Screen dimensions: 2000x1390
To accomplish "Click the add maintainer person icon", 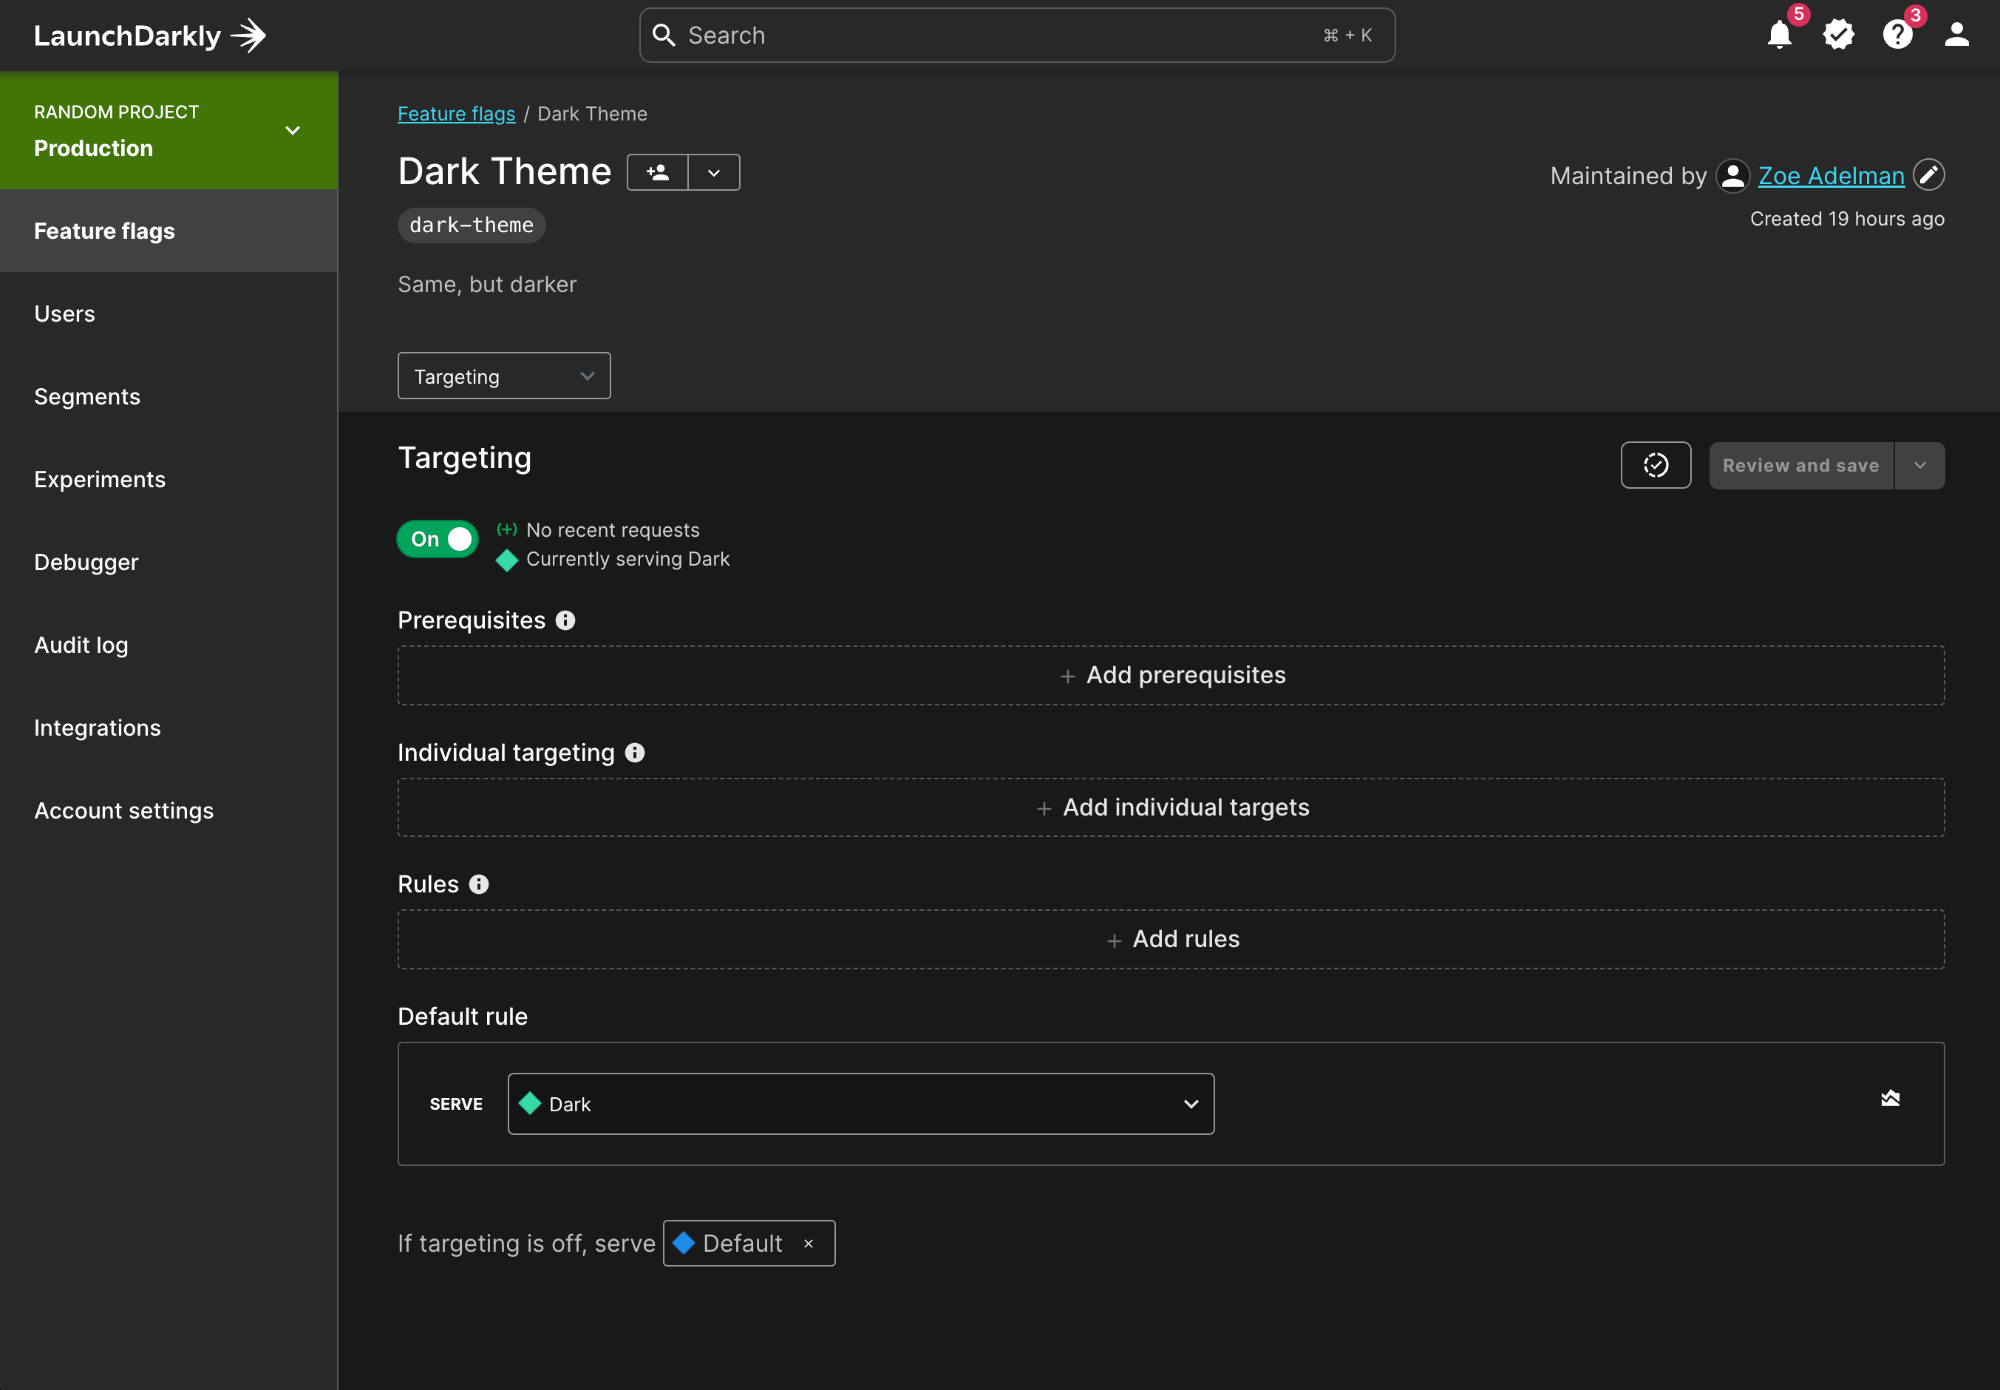I will [656, 172].
